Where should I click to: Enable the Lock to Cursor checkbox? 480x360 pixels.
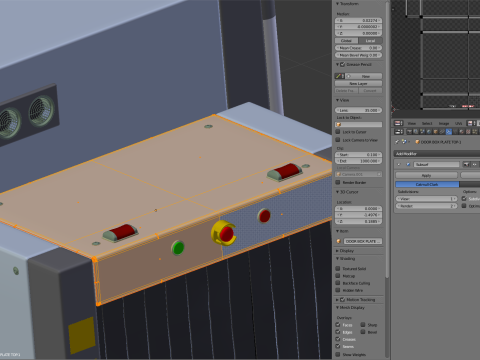[x=338, y=132]
